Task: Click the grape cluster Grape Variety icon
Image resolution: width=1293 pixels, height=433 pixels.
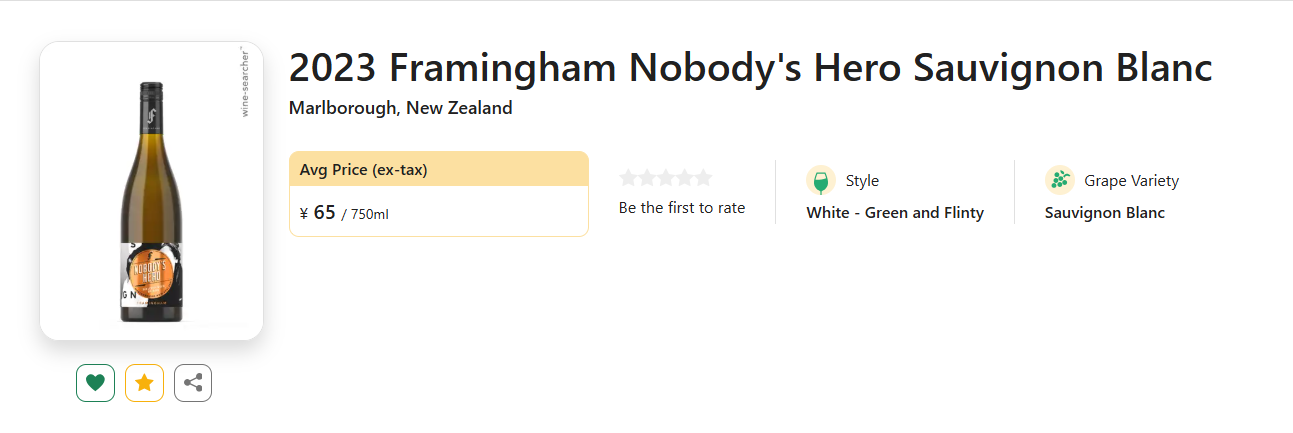Action: point(1060,181)
